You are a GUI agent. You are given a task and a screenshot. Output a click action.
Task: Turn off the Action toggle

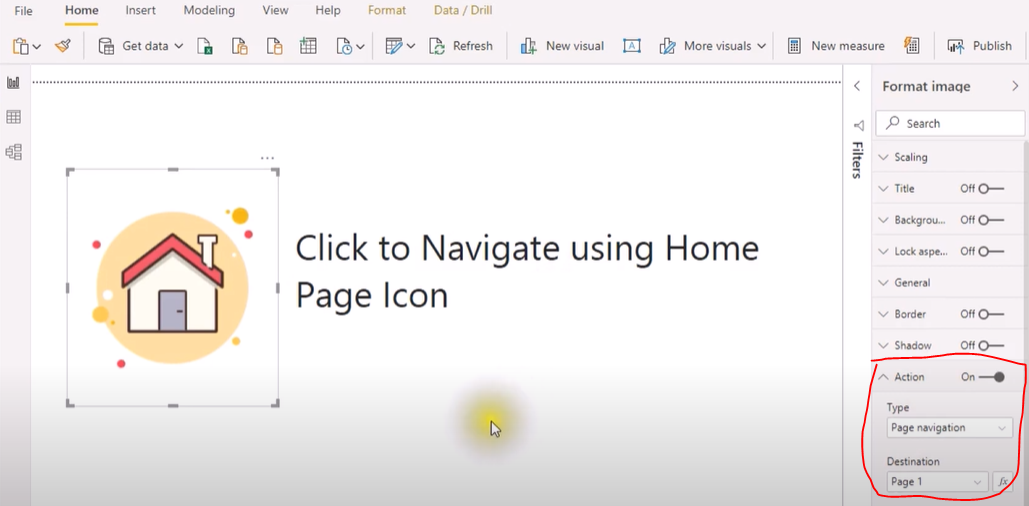992,377
